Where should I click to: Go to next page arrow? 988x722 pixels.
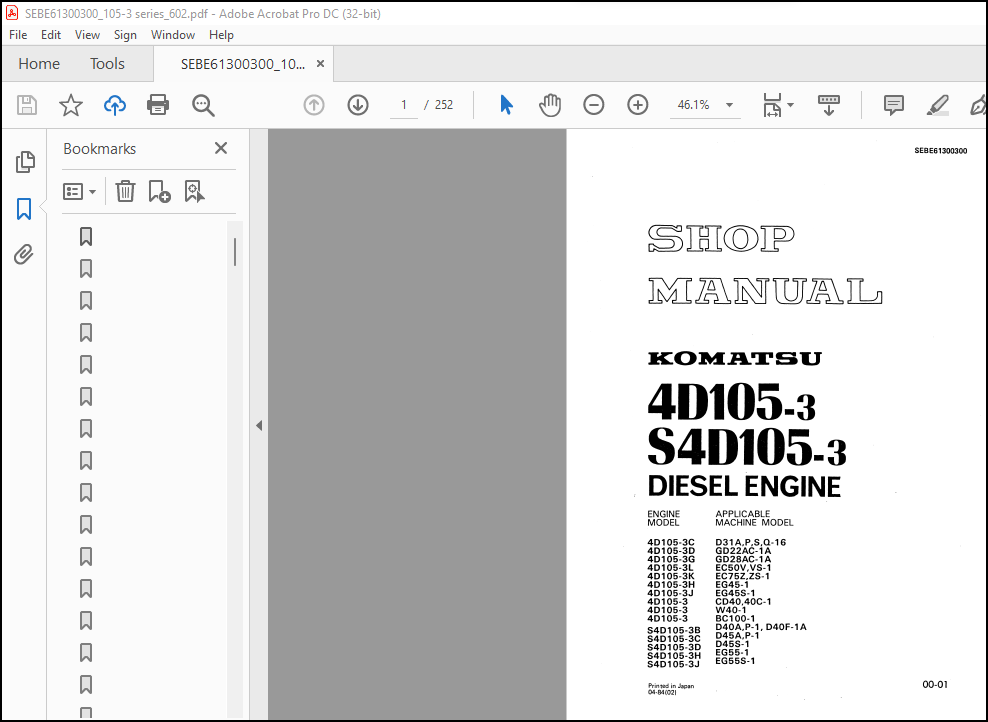358,105
